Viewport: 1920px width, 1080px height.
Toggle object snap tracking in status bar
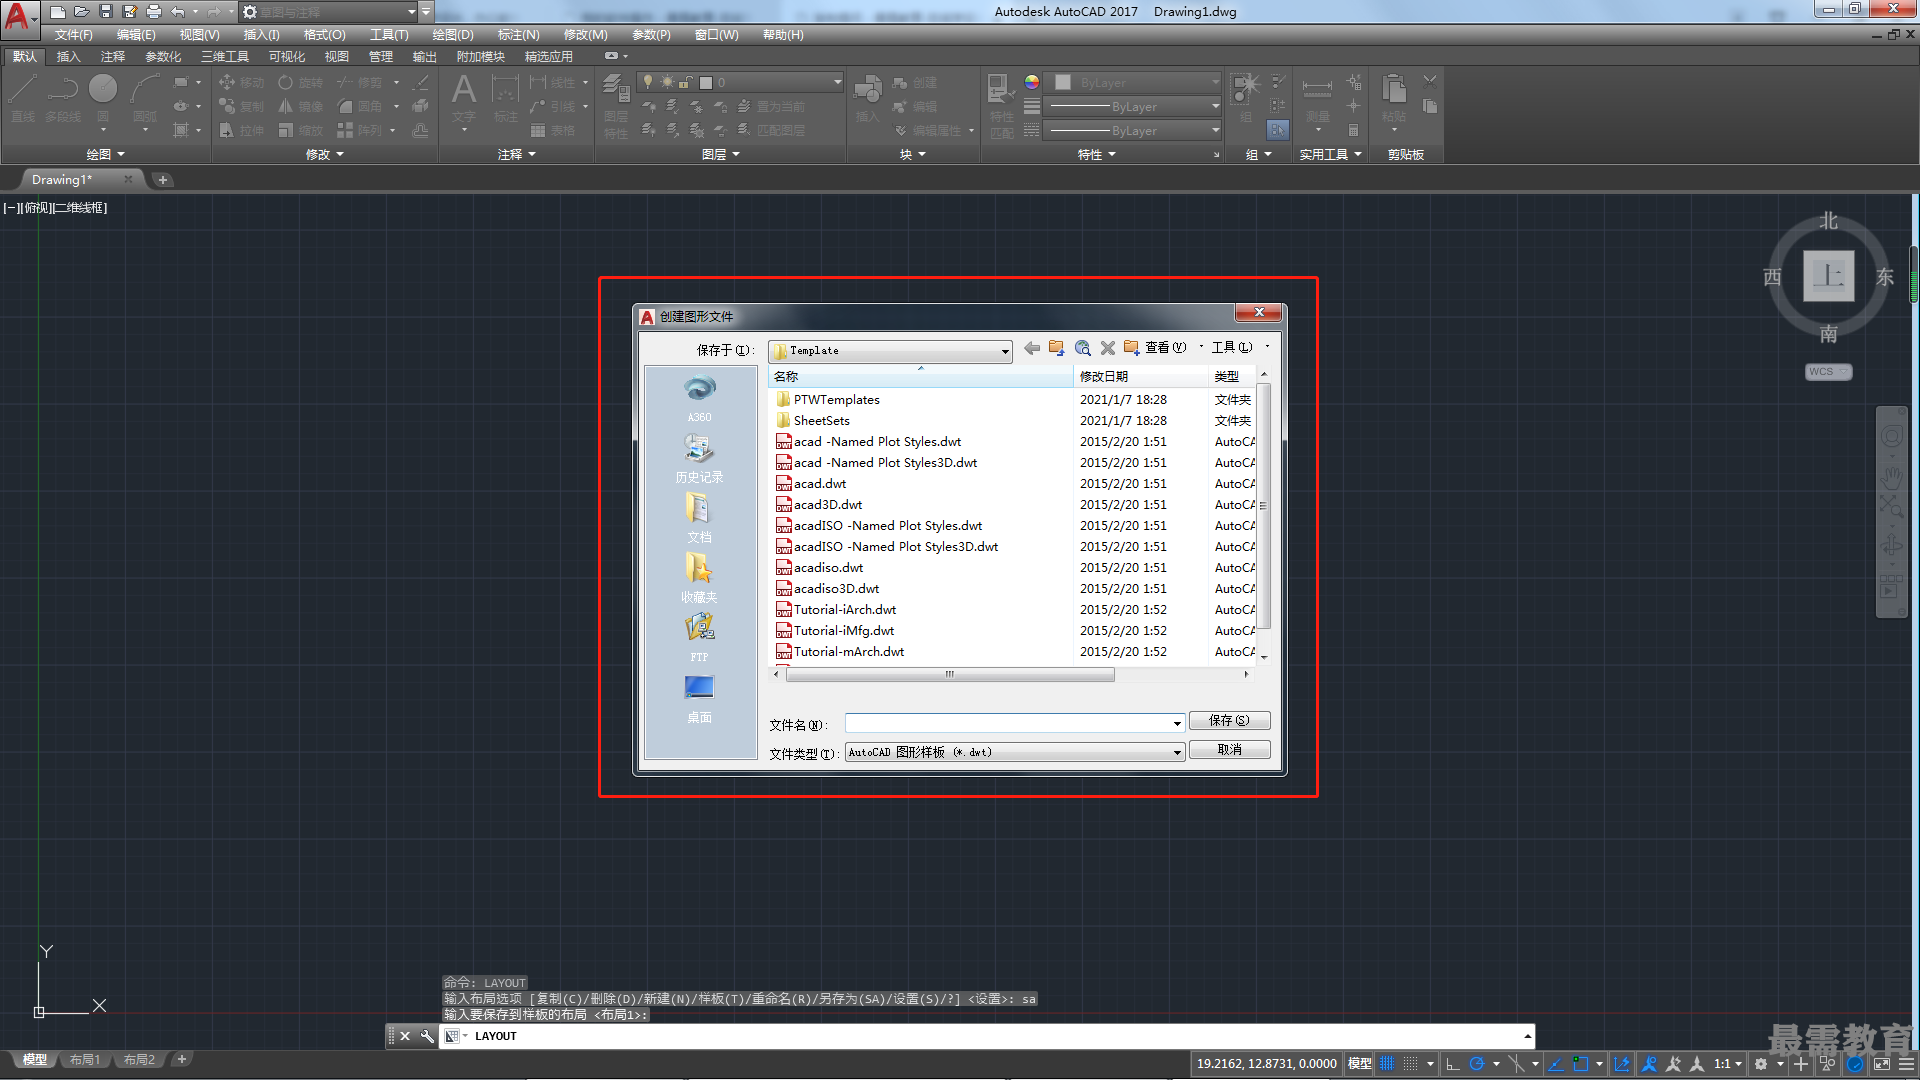[x=1556, y=1064]
